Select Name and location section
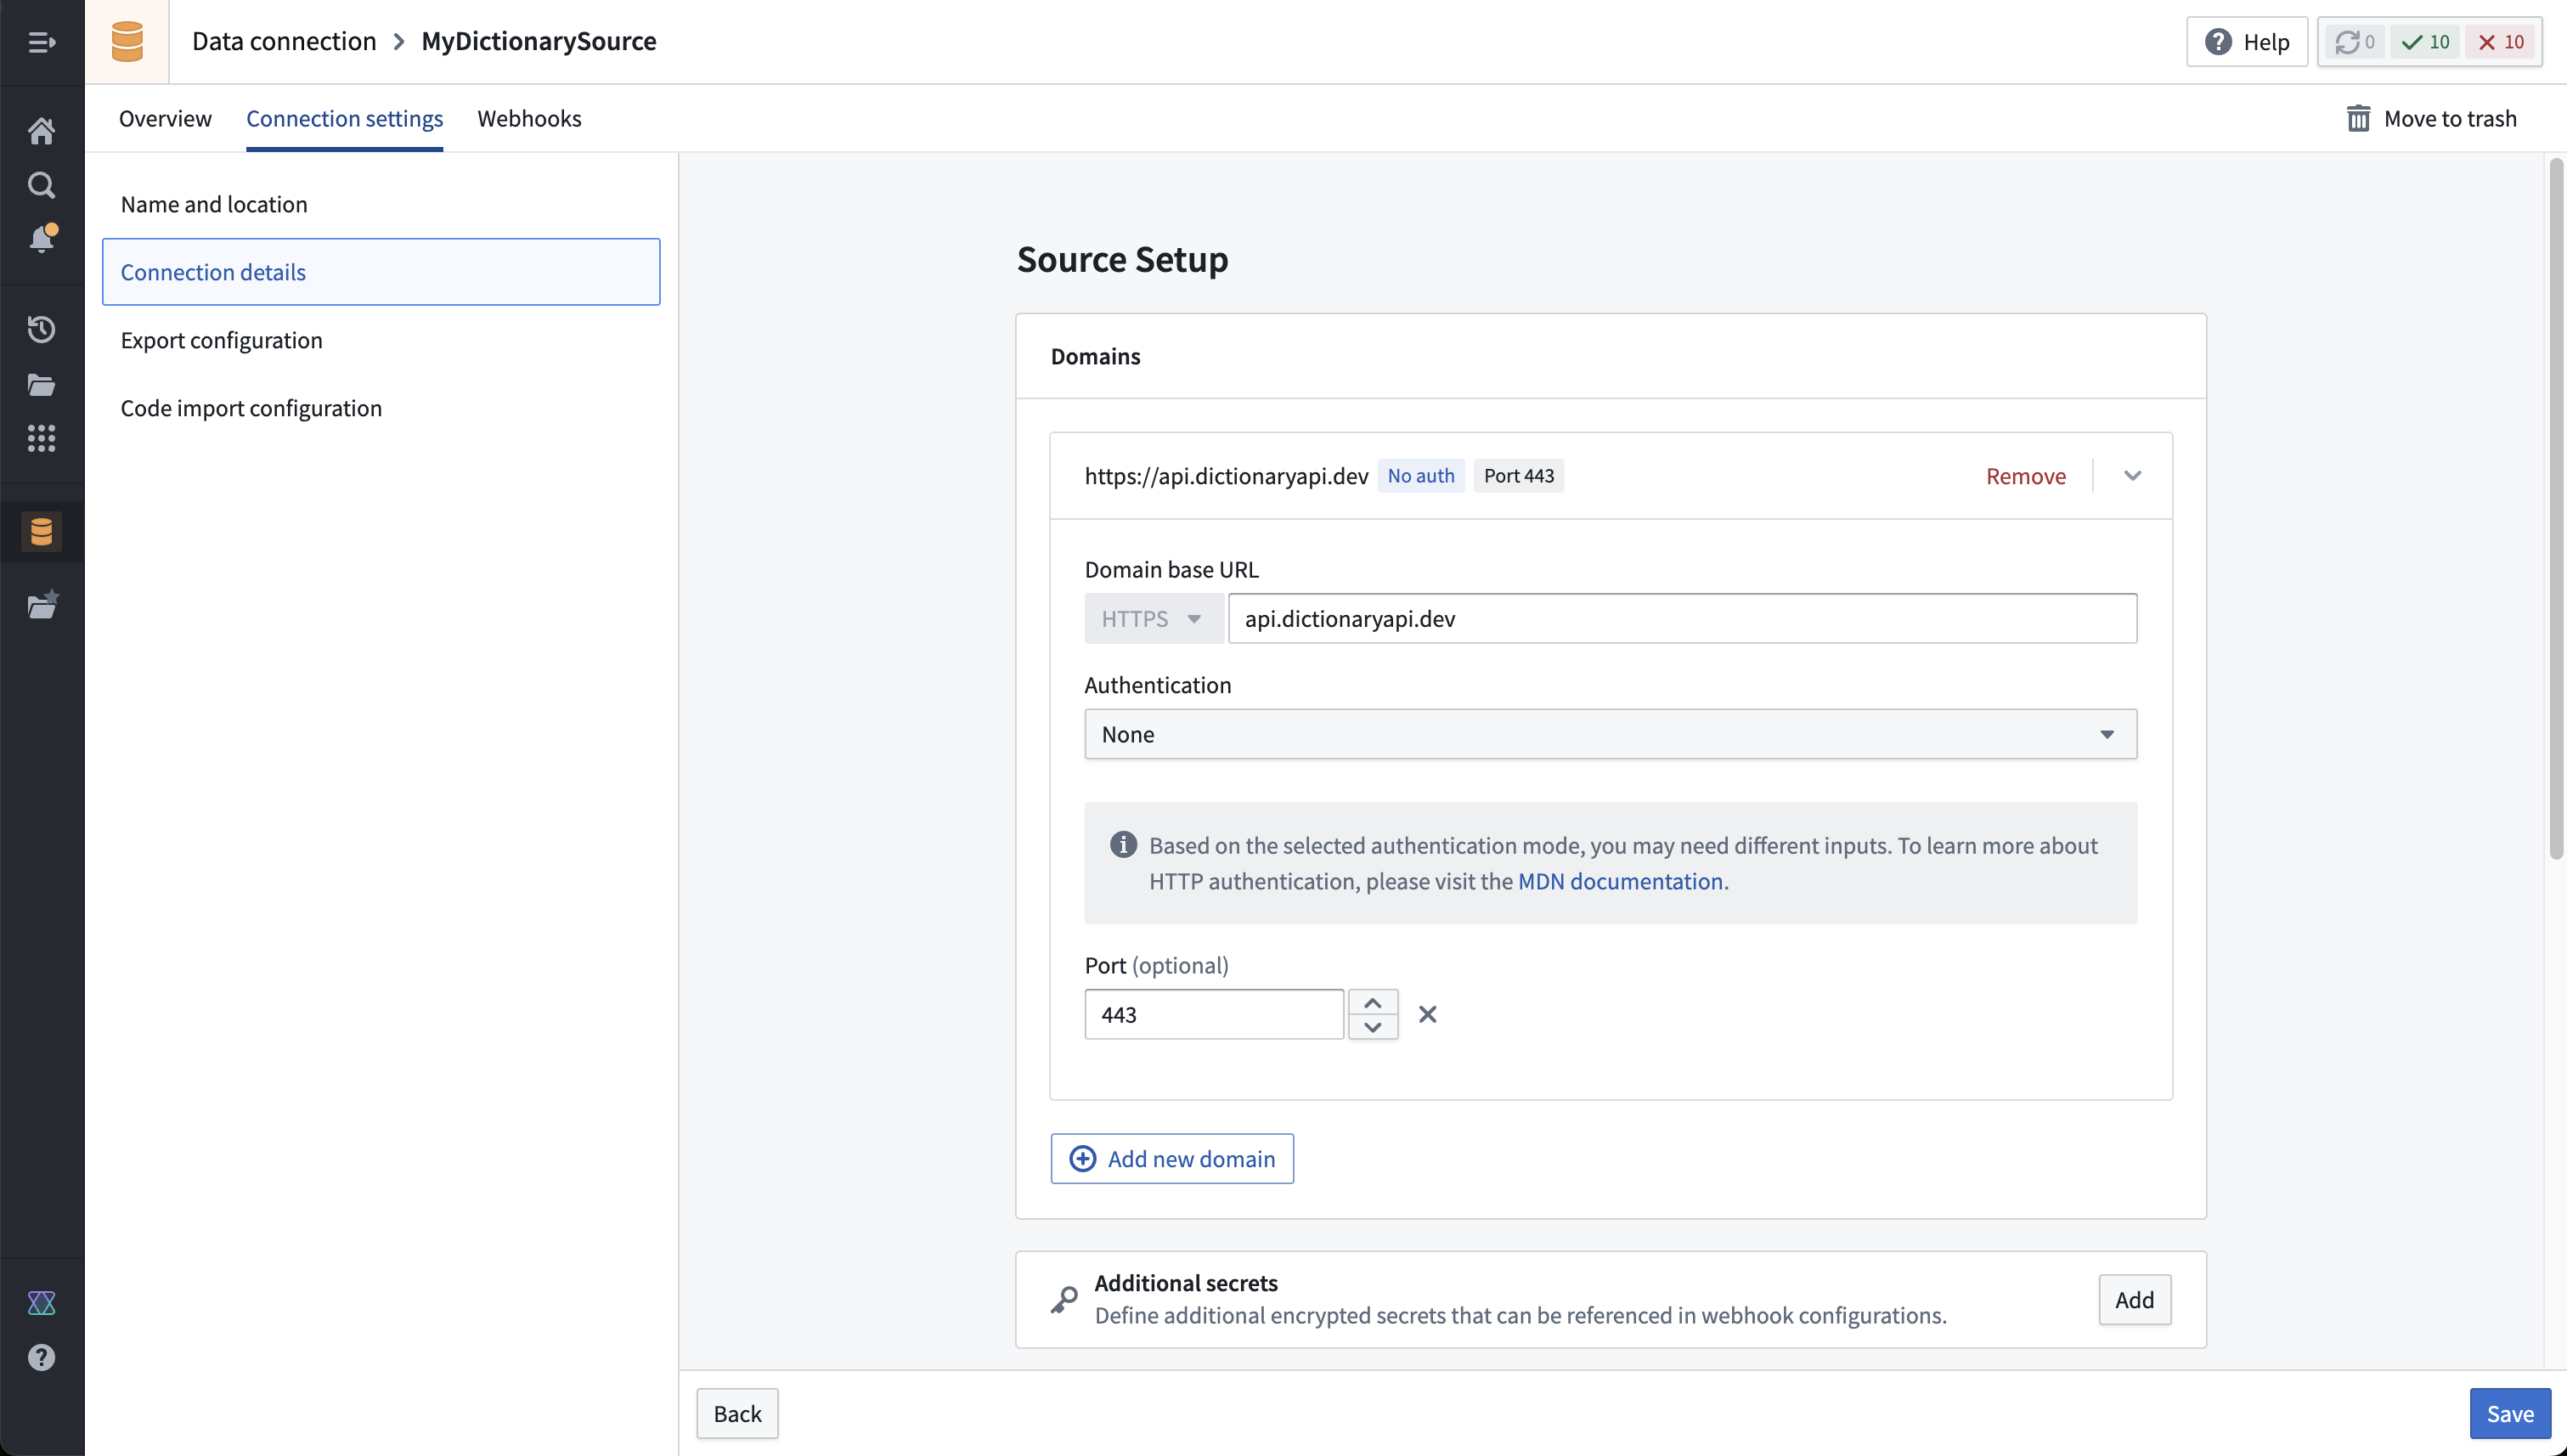This screenshot has width=2567, height=1456. (x=381, y=204)
